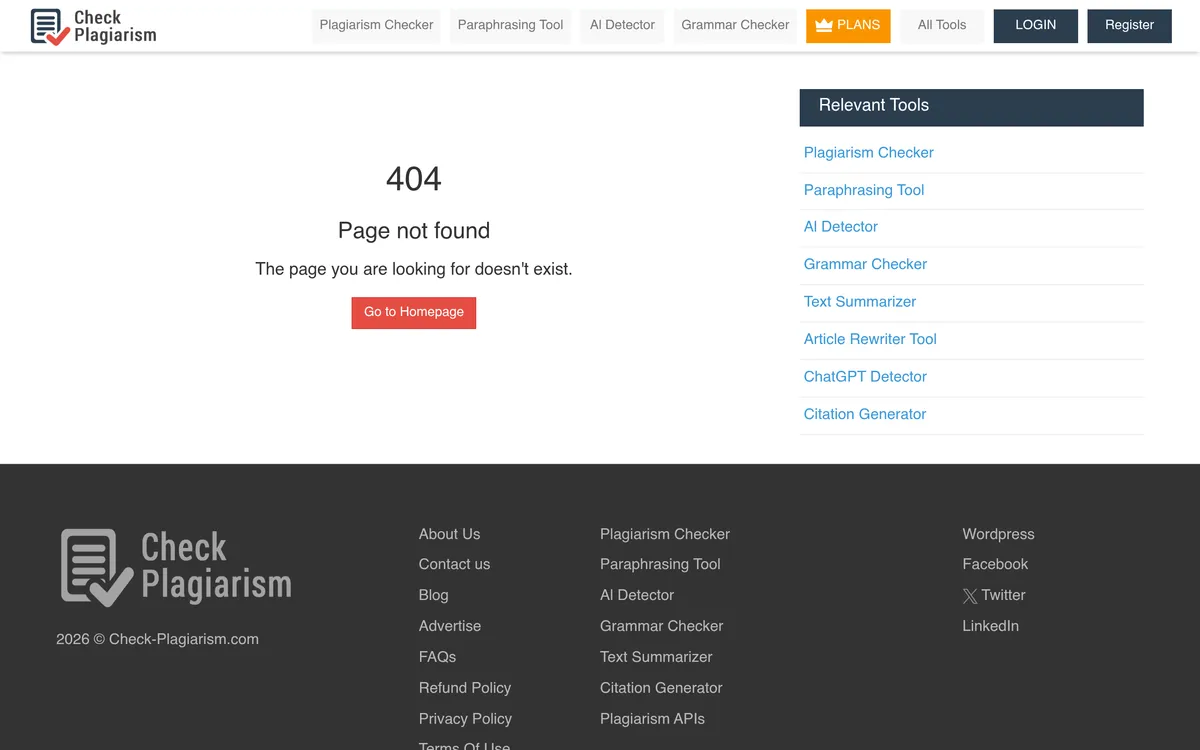Viewport: 1200px width, 750px height.
Task: Select AI Detector in the header menu
Action: [x=622, y=25]
